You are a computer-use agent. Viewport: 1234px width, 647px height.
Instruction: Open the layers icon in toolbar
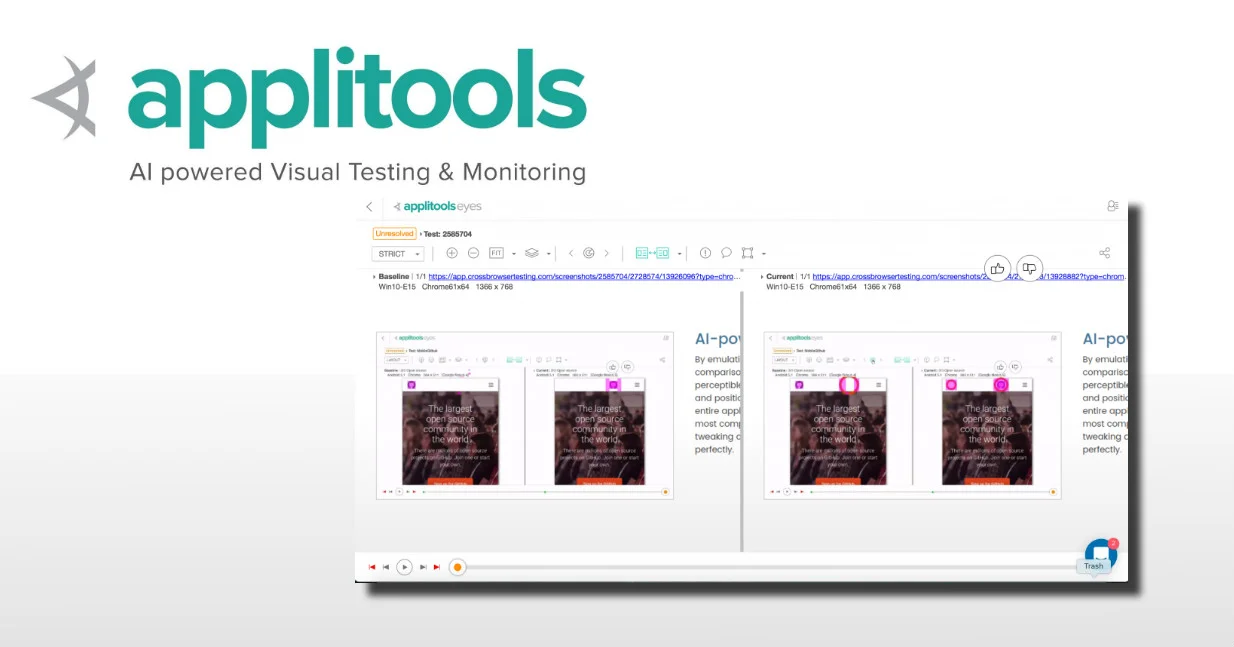tap(532, 253)
